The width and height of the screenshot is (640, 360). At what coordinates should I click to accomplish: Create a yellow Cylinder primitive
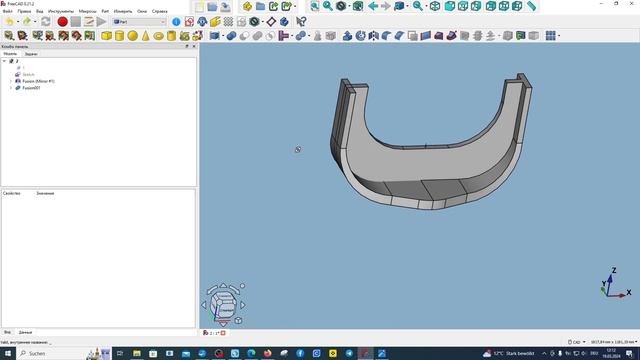119,36
